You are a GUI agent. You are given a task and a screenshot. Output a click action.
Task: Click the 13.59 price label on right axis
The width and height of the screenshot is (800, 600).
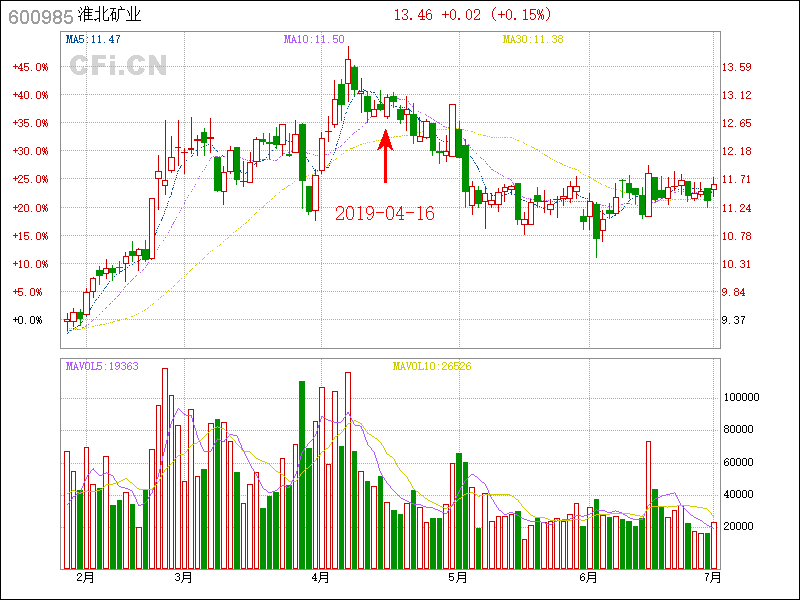pyautogui.click(x=737, y=67)
